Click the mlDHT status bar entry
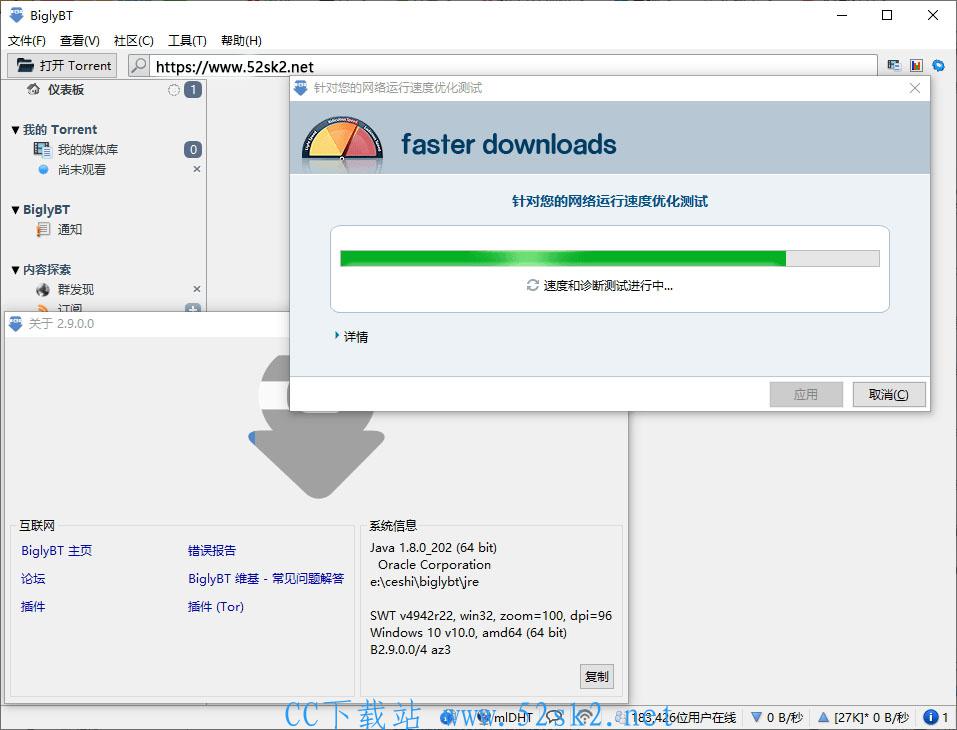The height and width of the screenshot is (730, 957). click(x=506, y=717)
